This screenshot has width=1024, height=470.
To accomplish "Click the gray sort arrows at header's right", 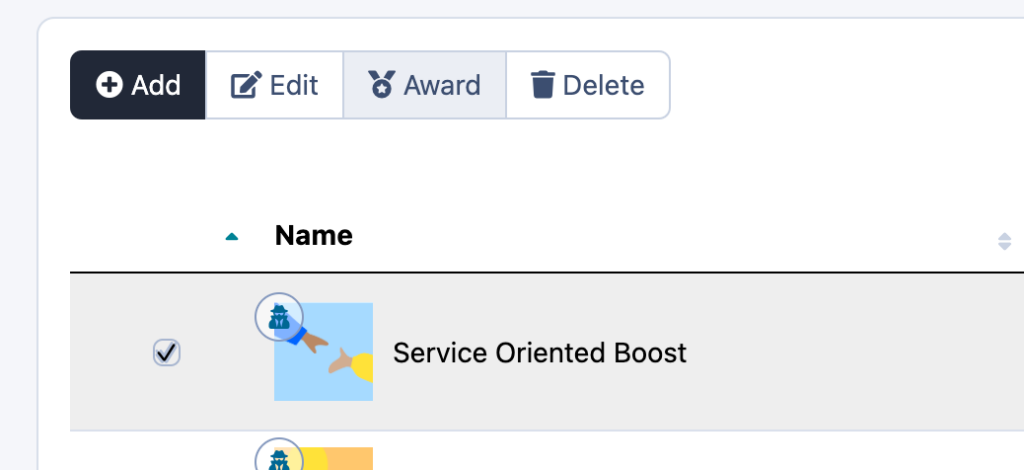I will coord(1004,241).
